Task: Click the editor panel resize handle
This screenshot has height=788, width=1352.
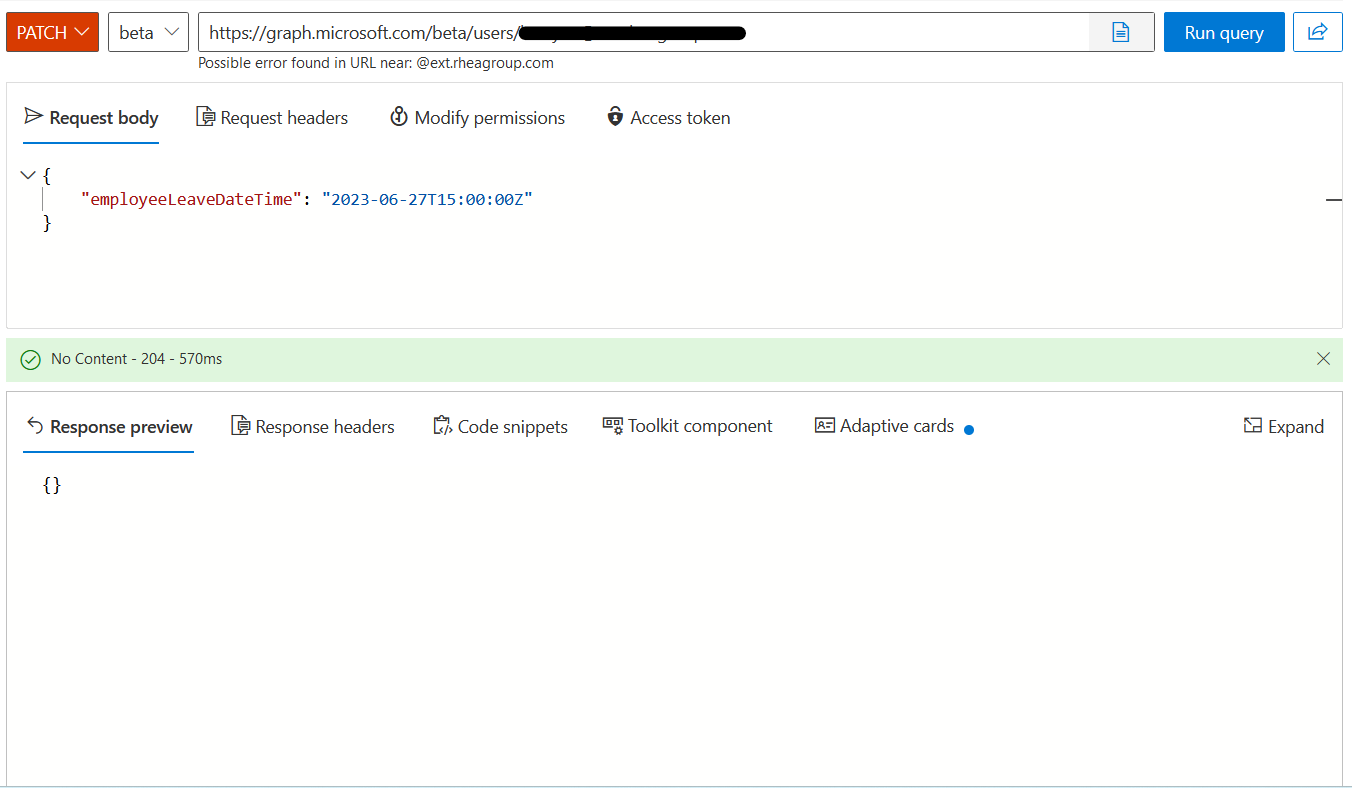Action: (1333, 199)
